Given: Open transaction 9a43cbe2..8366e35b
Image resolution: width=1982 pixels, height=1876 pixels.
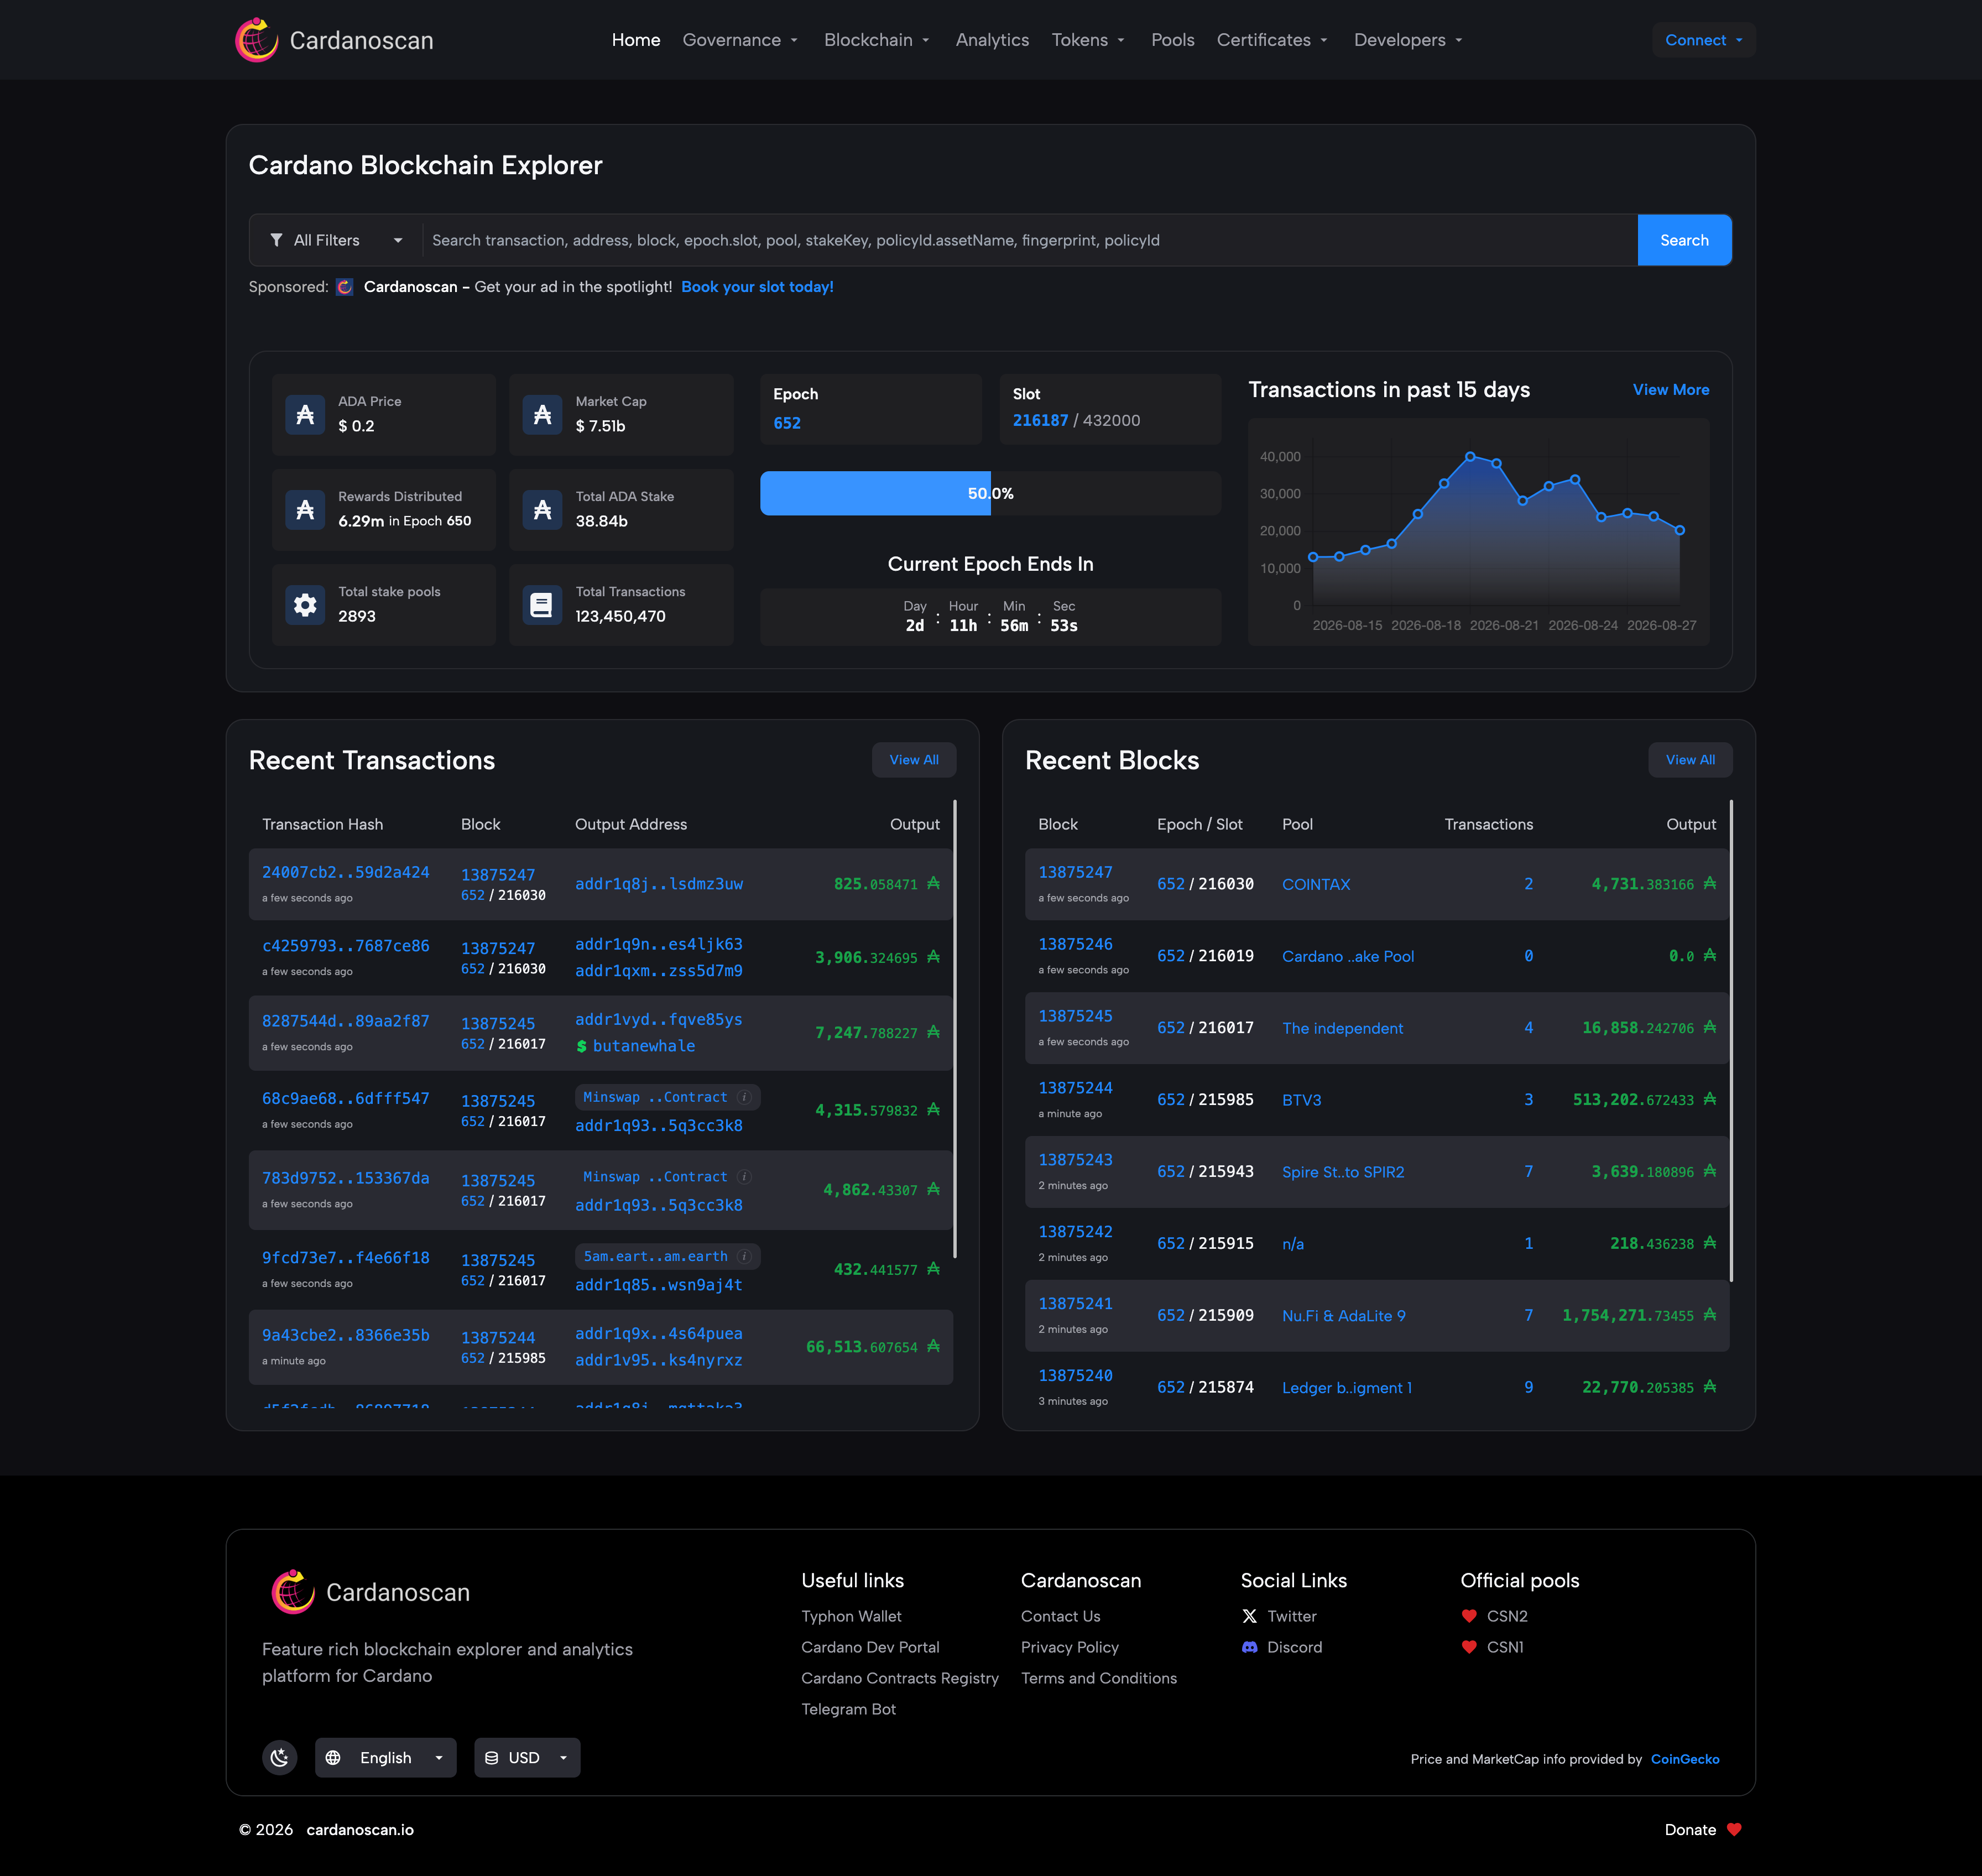Looking at the screenshot, I should (x=345, y=1335).
